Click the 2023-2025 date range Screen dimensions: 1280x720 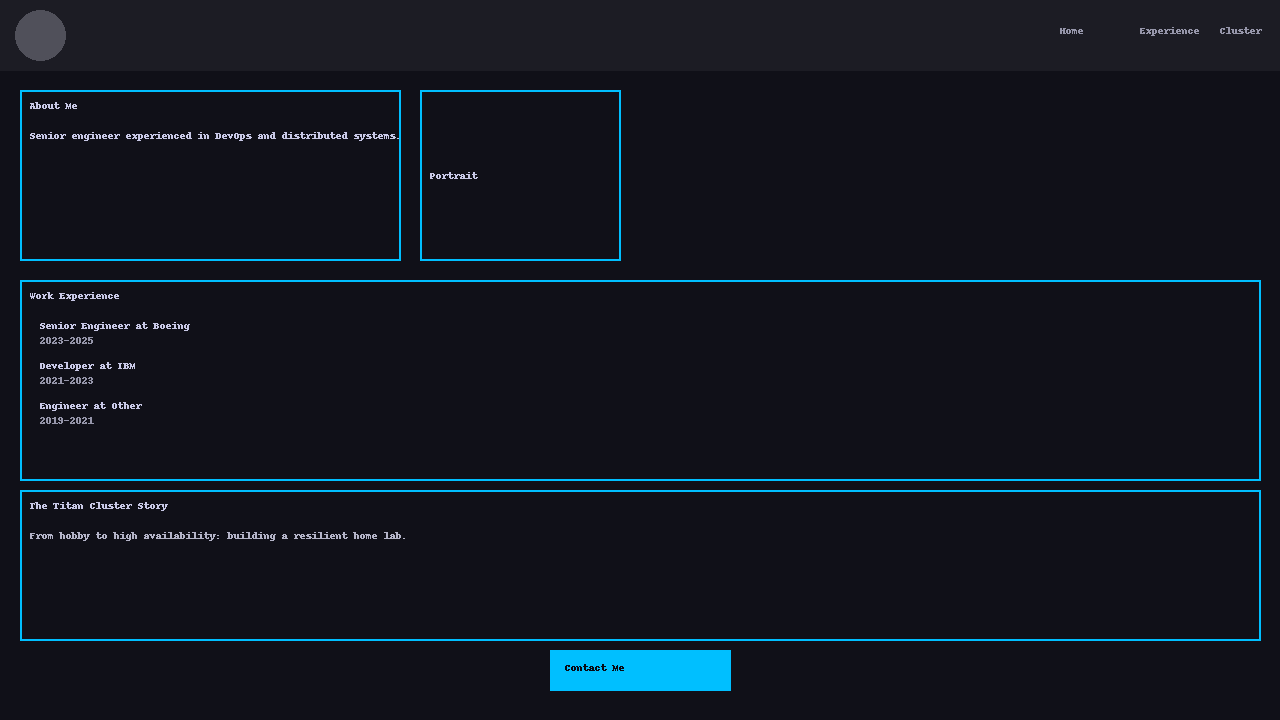66,341
